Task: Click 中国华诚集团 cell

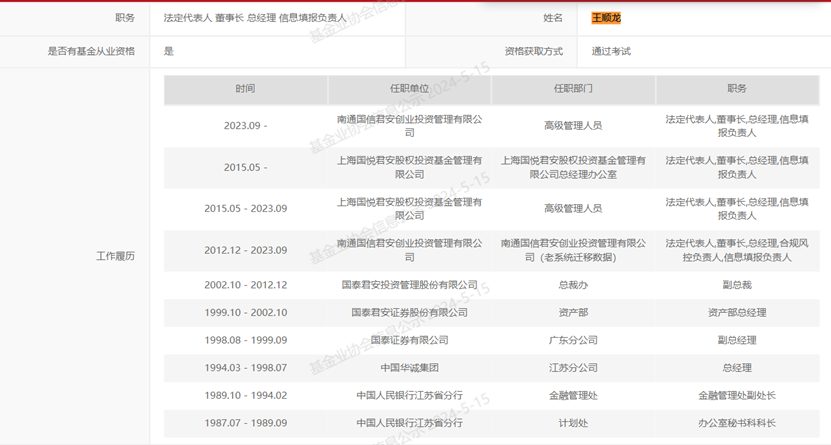Action: pos(409,368)
